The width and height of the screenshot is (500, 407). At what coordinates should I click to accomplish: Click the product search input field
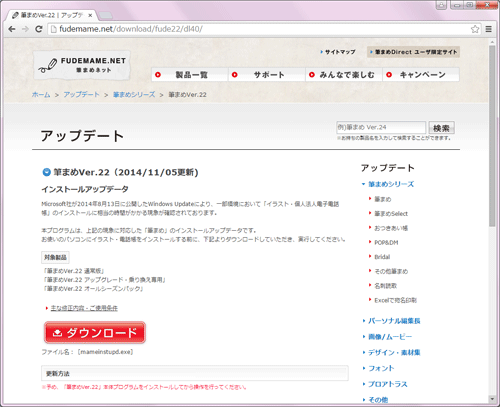pos(381,127)
